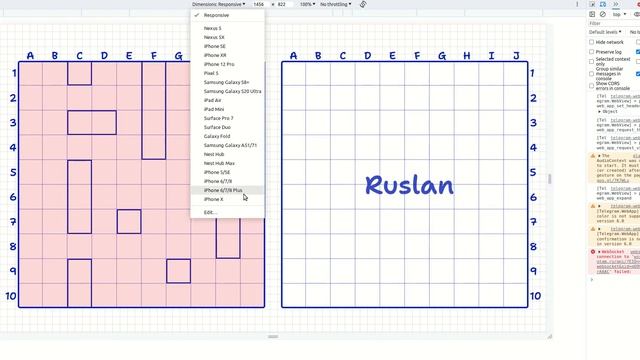Click the viewport right-edge resize handle
Screen dimensions: 640x360
549,179
